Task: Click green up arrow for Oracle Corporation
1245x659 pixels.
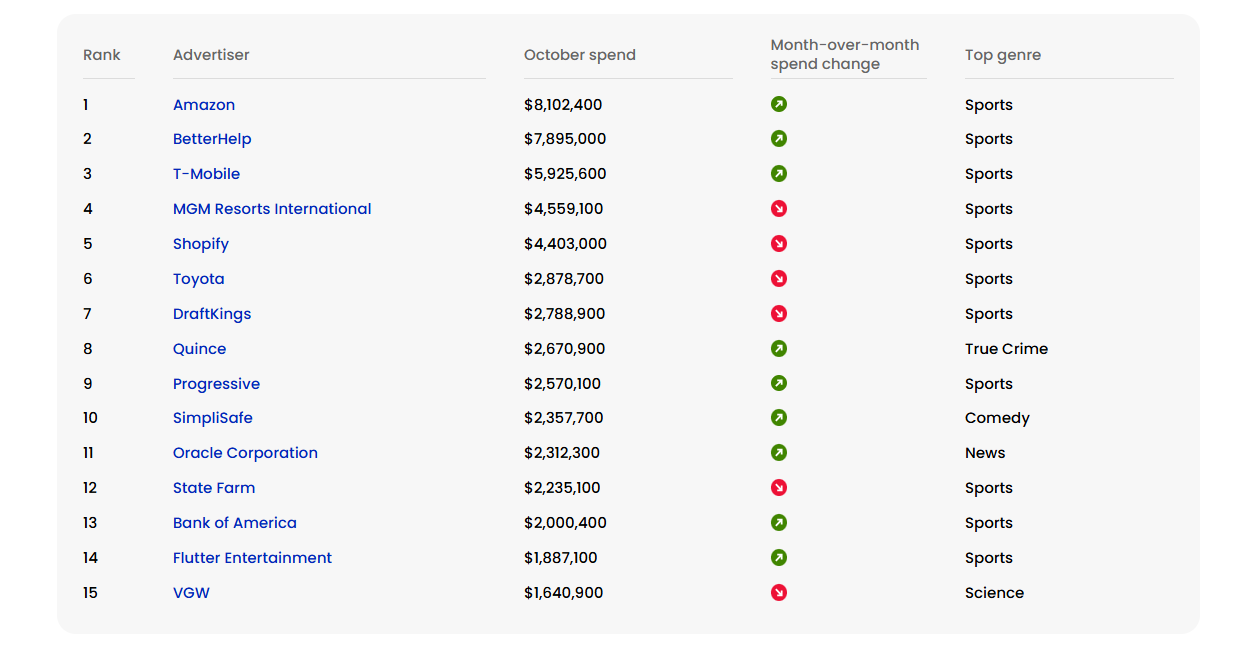Action: pyautogui.click(x=779, y=452)
